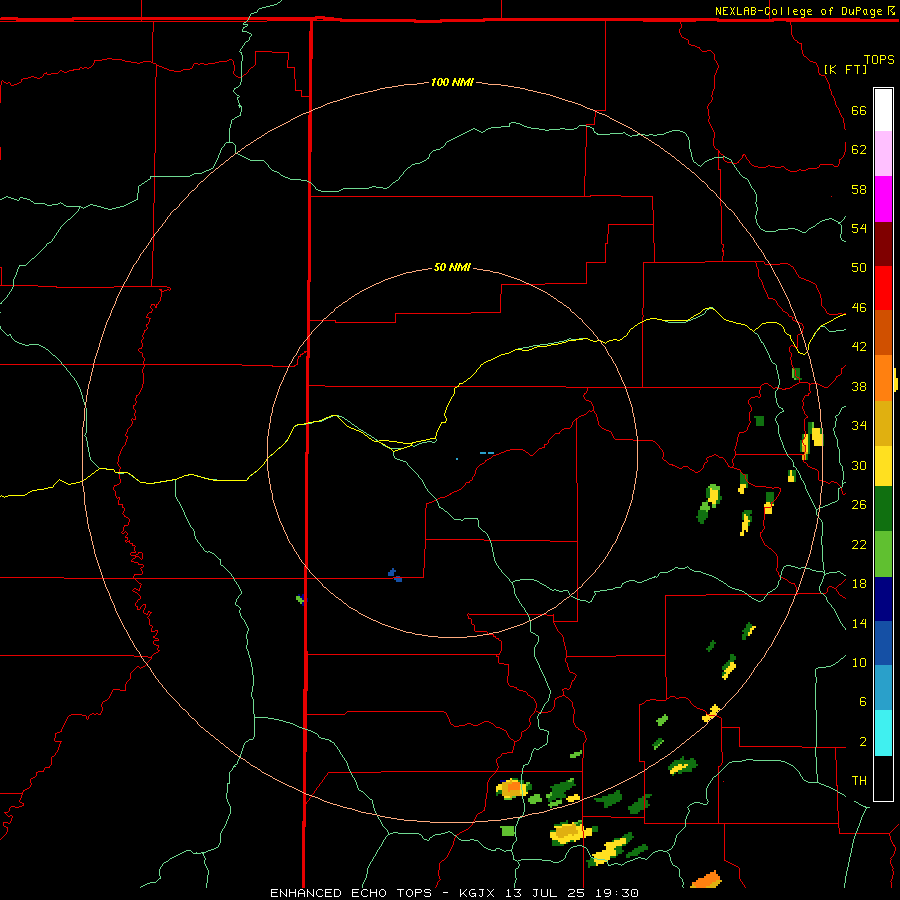The height and width of the screenshot is (900, 900).
Task: Select the "62" legend value
Action: click(859, 150)
